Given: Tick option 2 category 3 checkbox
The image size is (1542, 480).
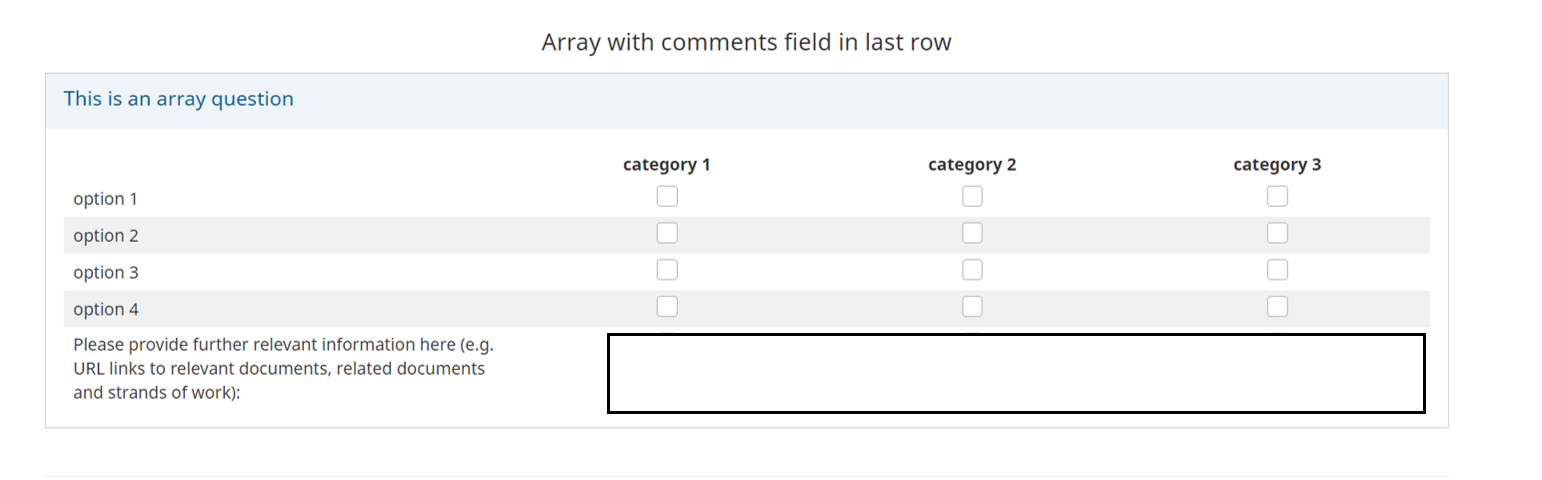Looking at the screenshot, I should (1277, 233).
